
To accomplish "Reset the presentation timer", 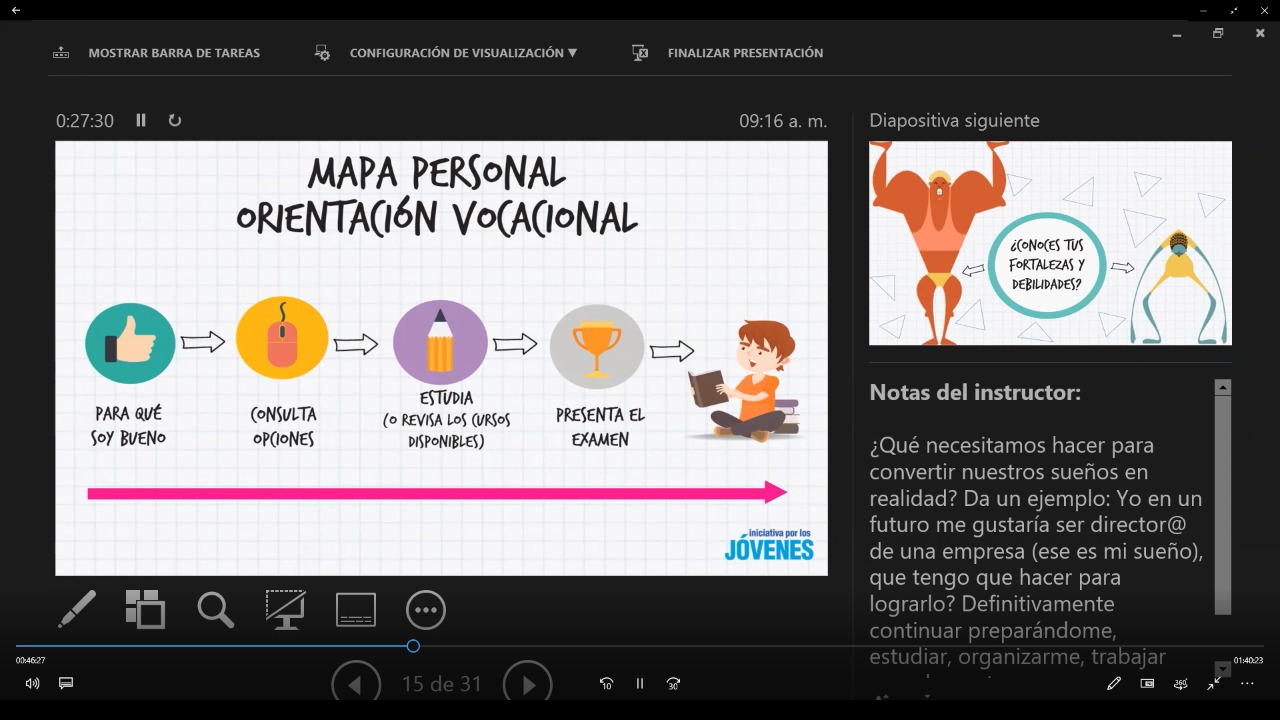I will (175, 120).
